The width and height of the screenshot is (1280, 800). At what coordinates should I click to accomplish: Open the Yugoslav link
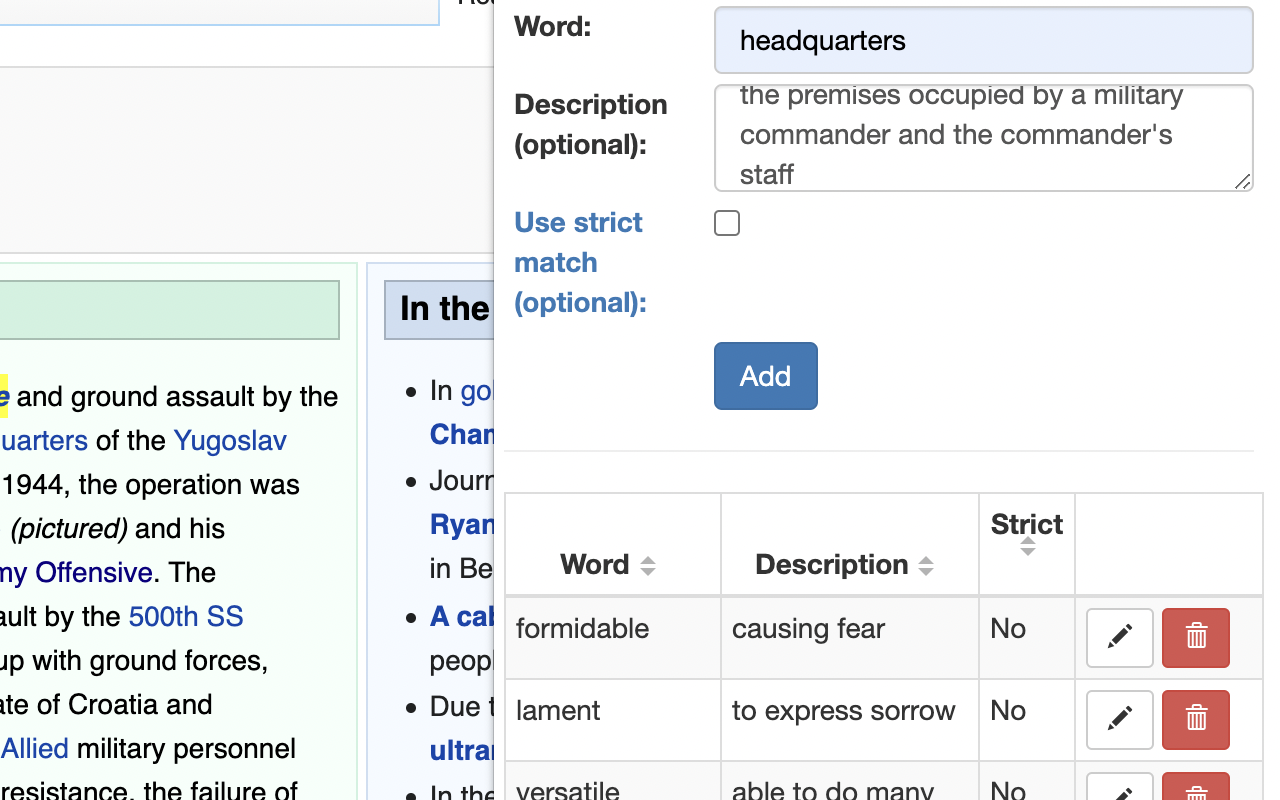pyautogui.click(x=230, y=440)
